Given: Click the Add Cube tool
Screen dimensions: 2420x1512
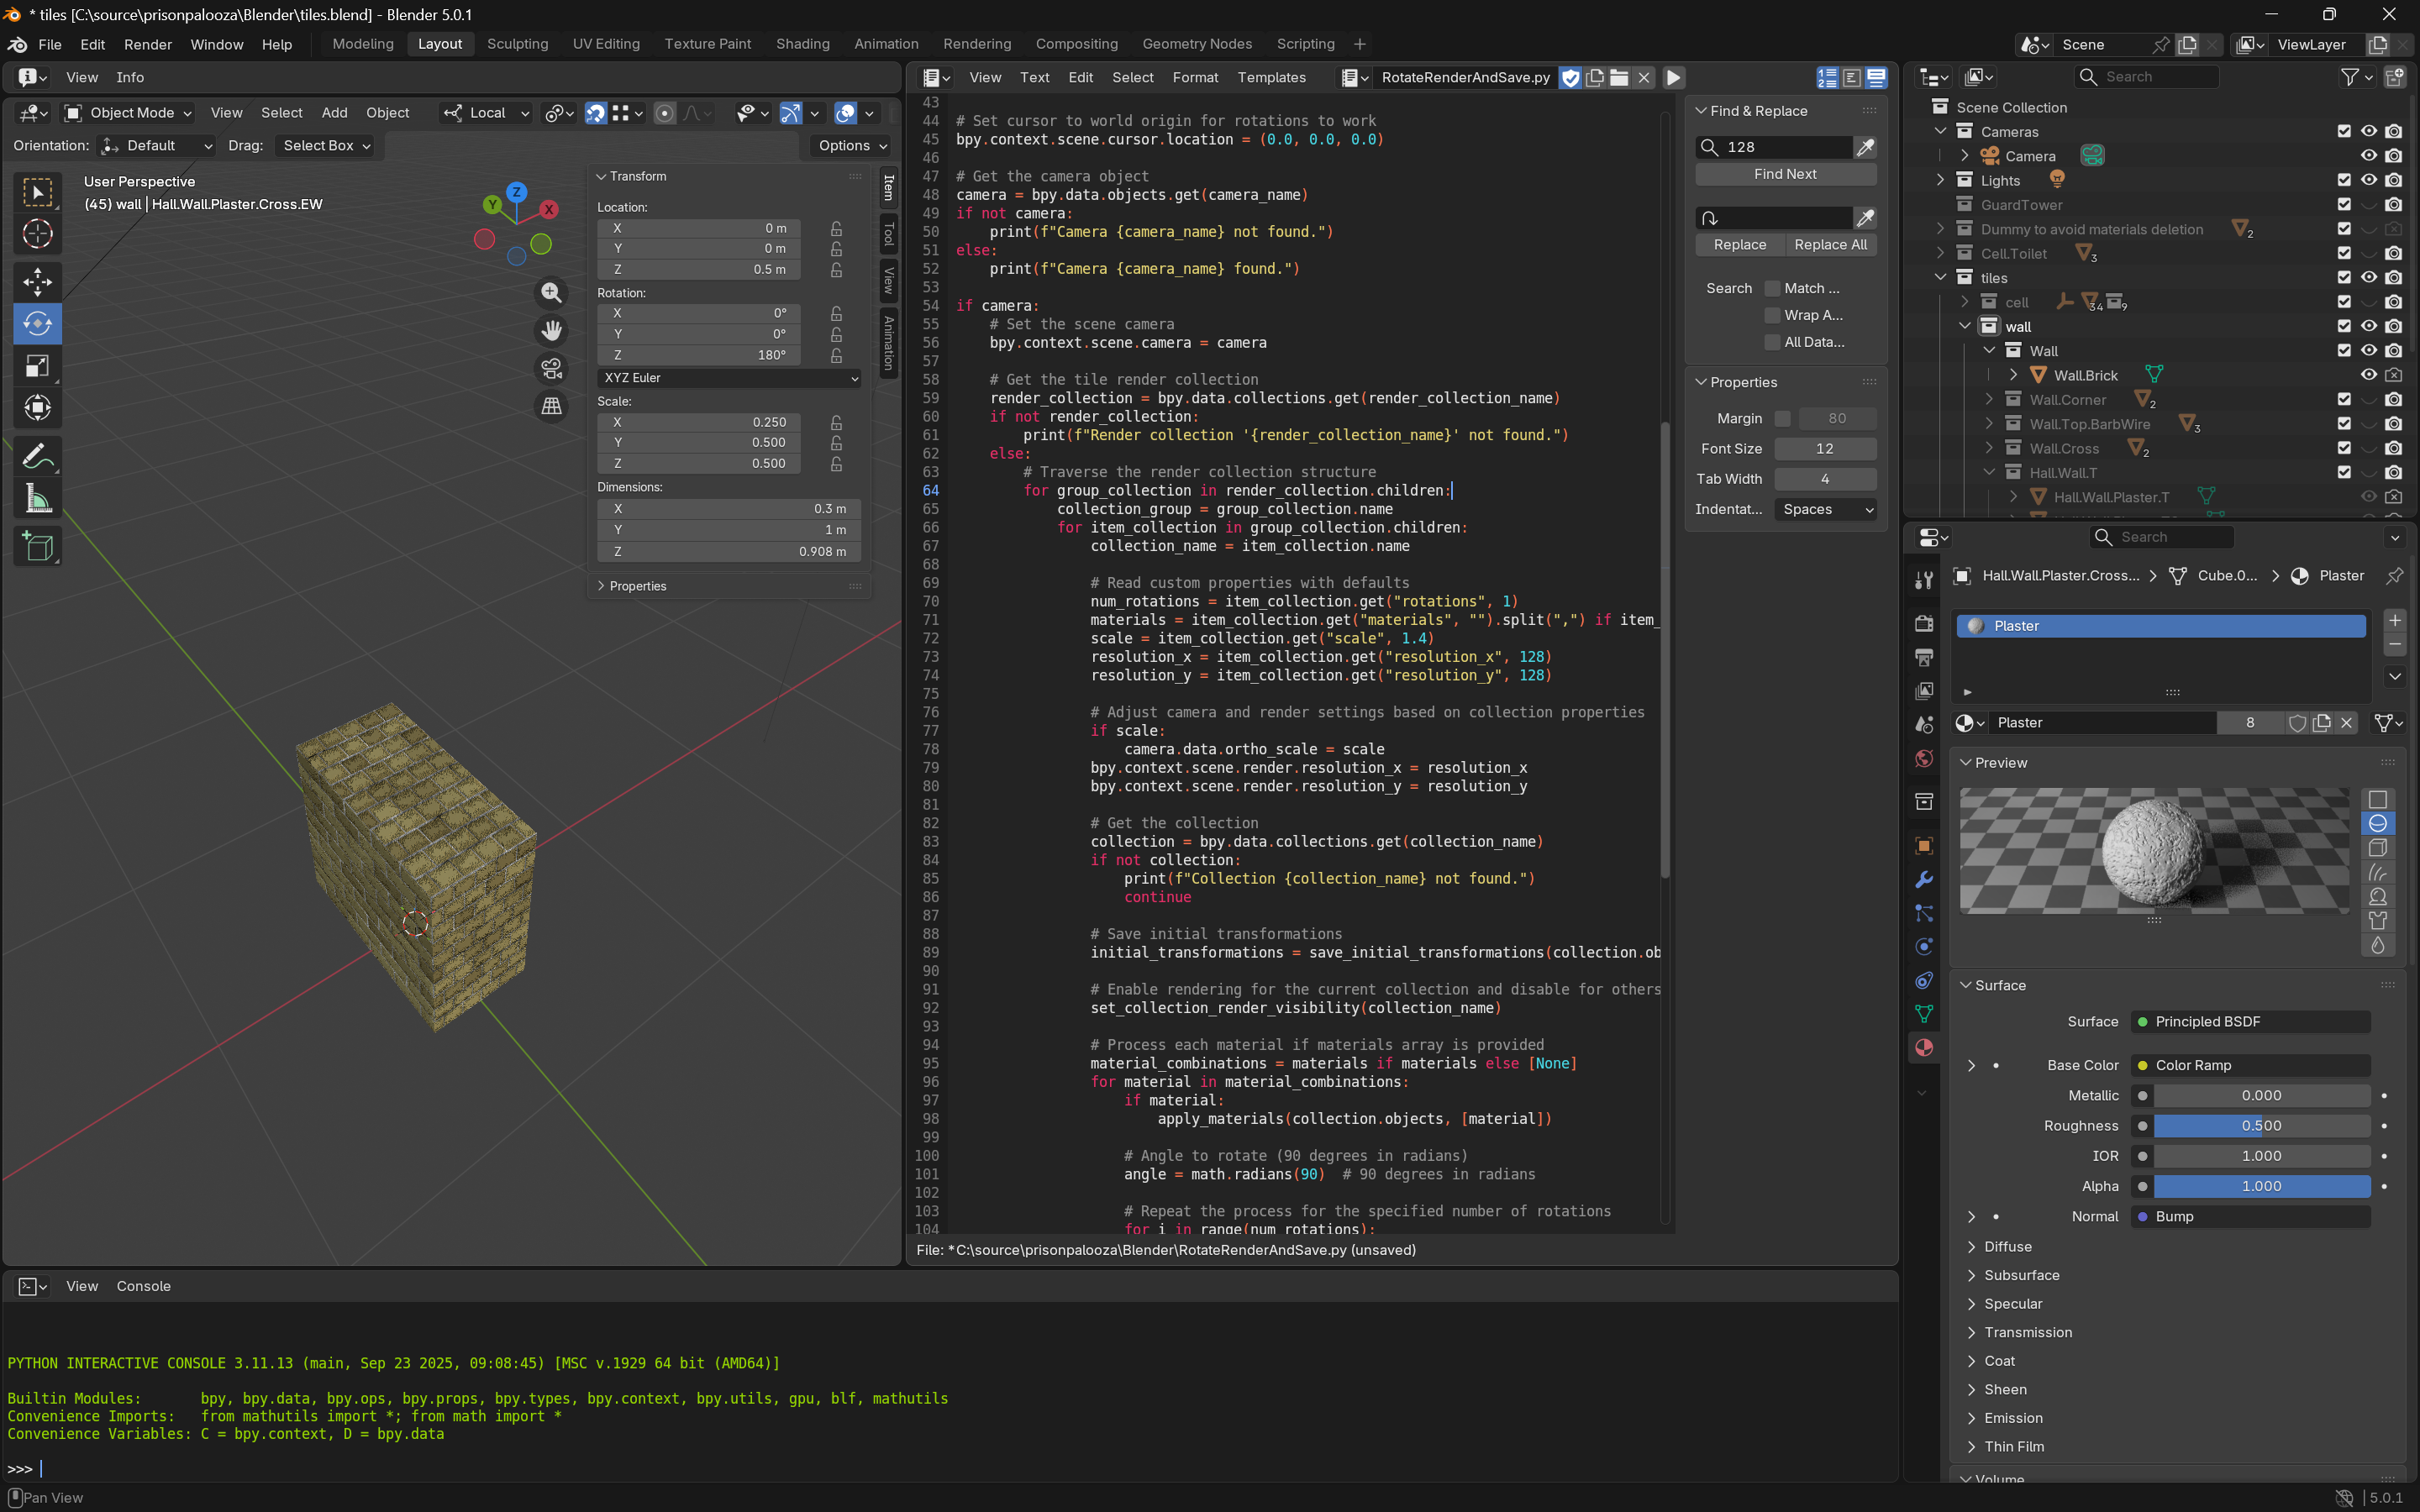Looking at the screenshot, I should point(37,547).
